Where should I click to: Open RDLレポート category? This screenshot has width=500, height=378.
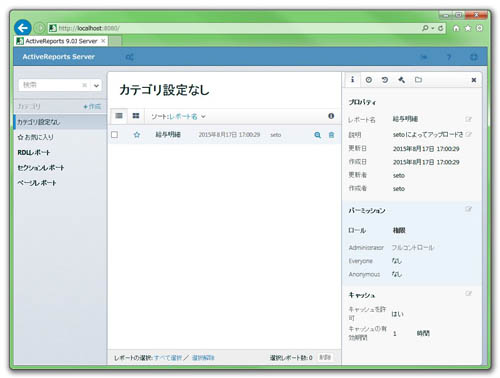tap(34, 152)
